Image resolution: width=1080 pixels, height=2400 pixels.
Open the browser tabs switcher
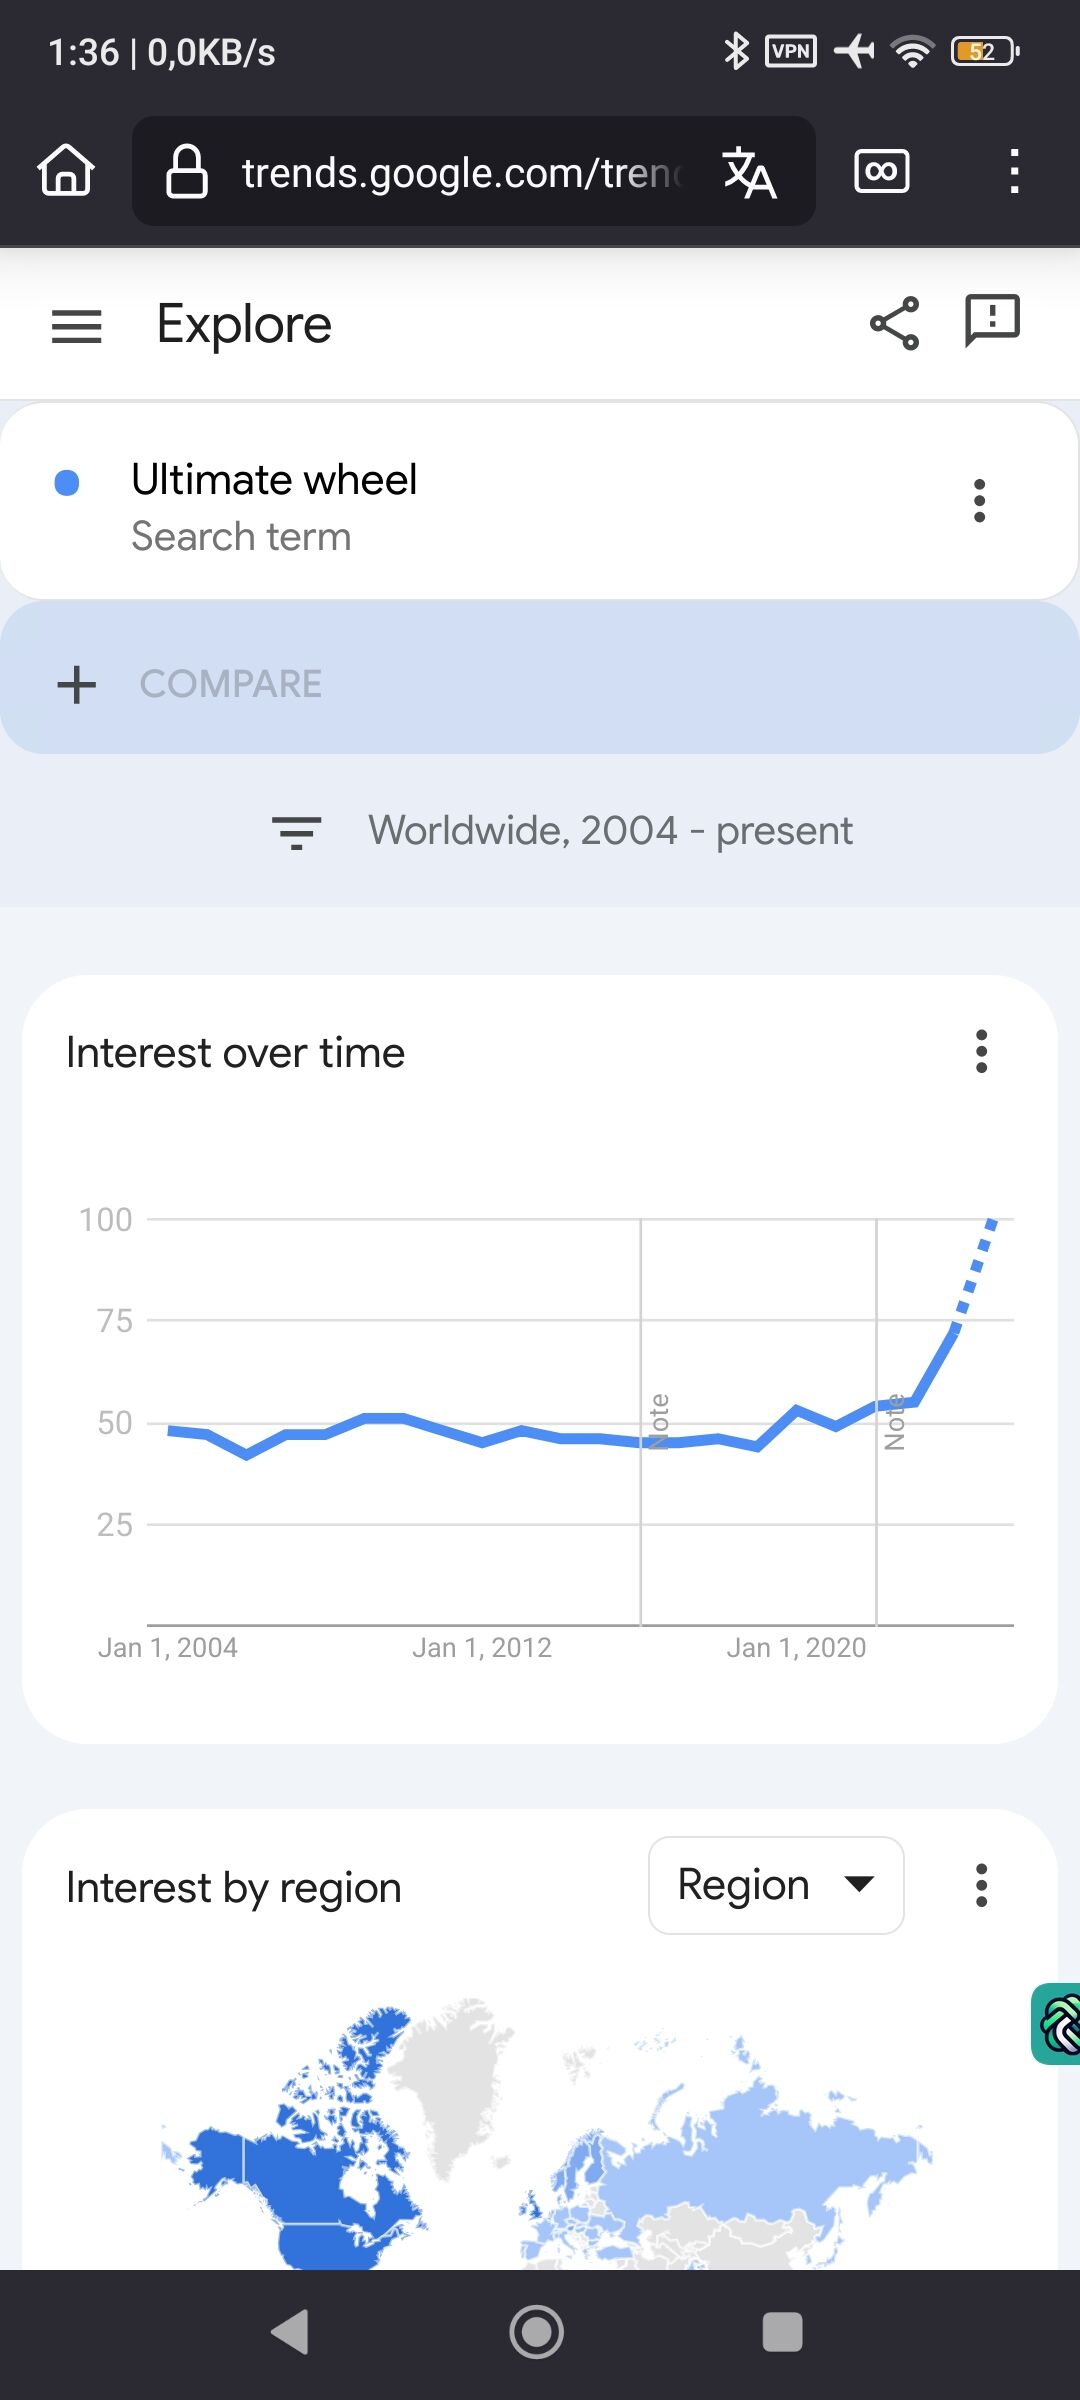[881, 171]
